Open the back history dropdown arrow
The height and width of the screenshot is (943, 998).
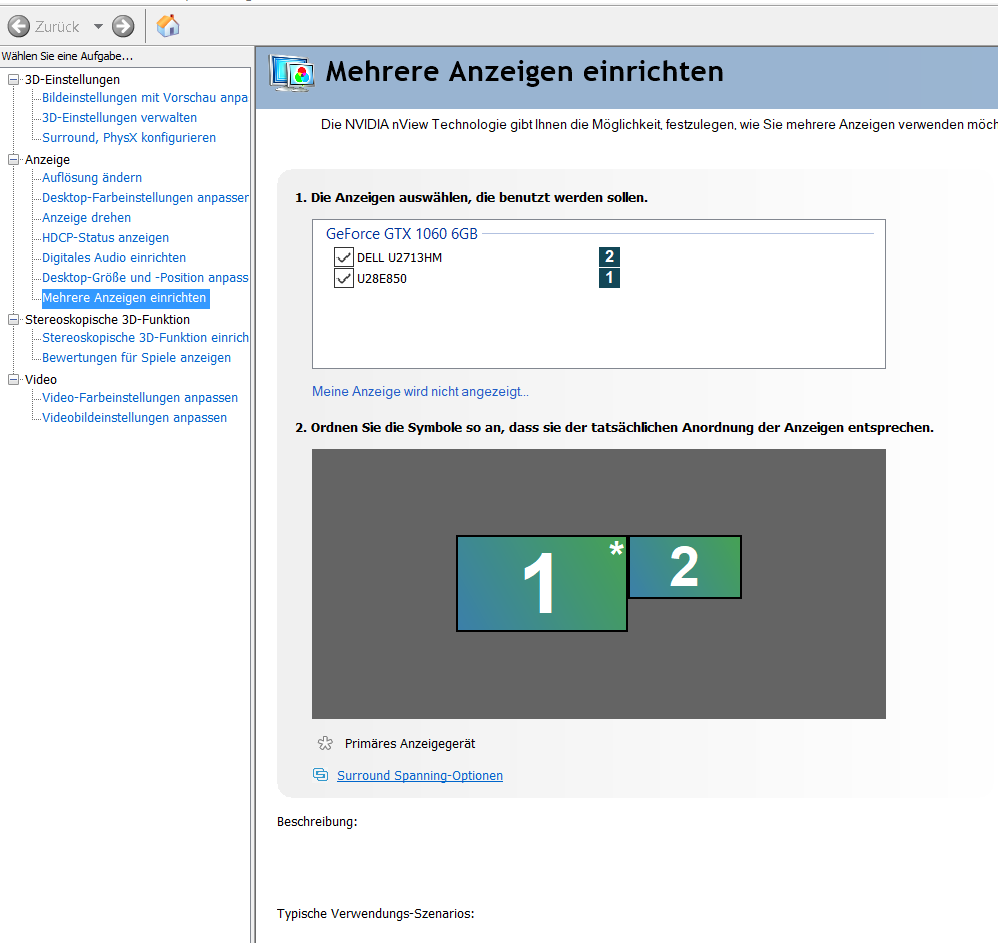tap(98, 27)
